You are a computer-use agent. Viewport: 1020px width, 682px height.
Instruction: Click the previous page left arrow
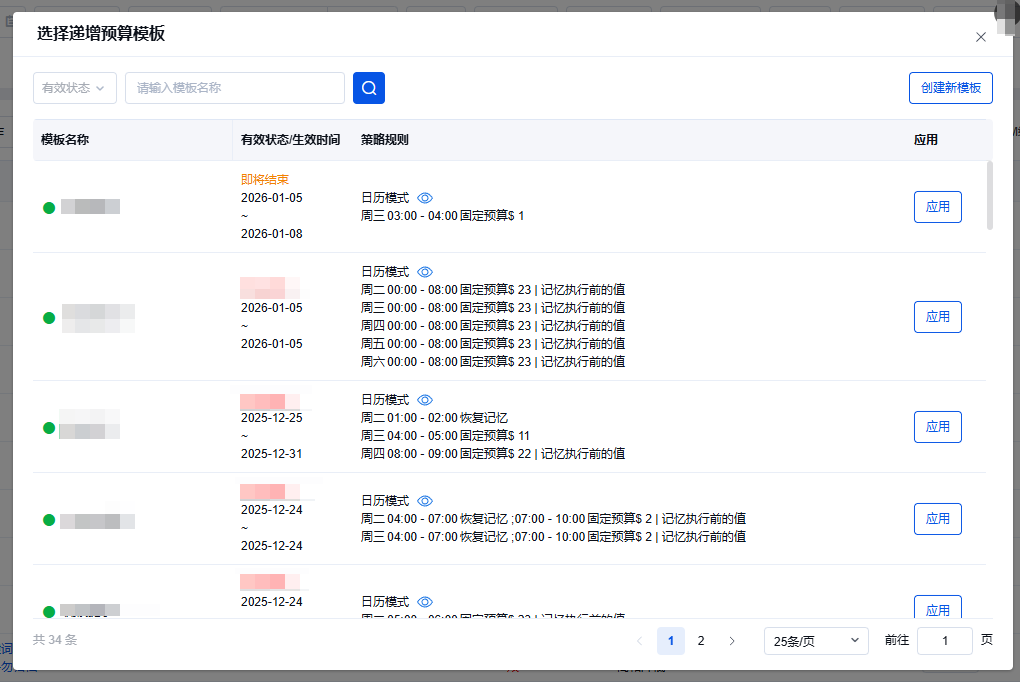click(640, 641)
